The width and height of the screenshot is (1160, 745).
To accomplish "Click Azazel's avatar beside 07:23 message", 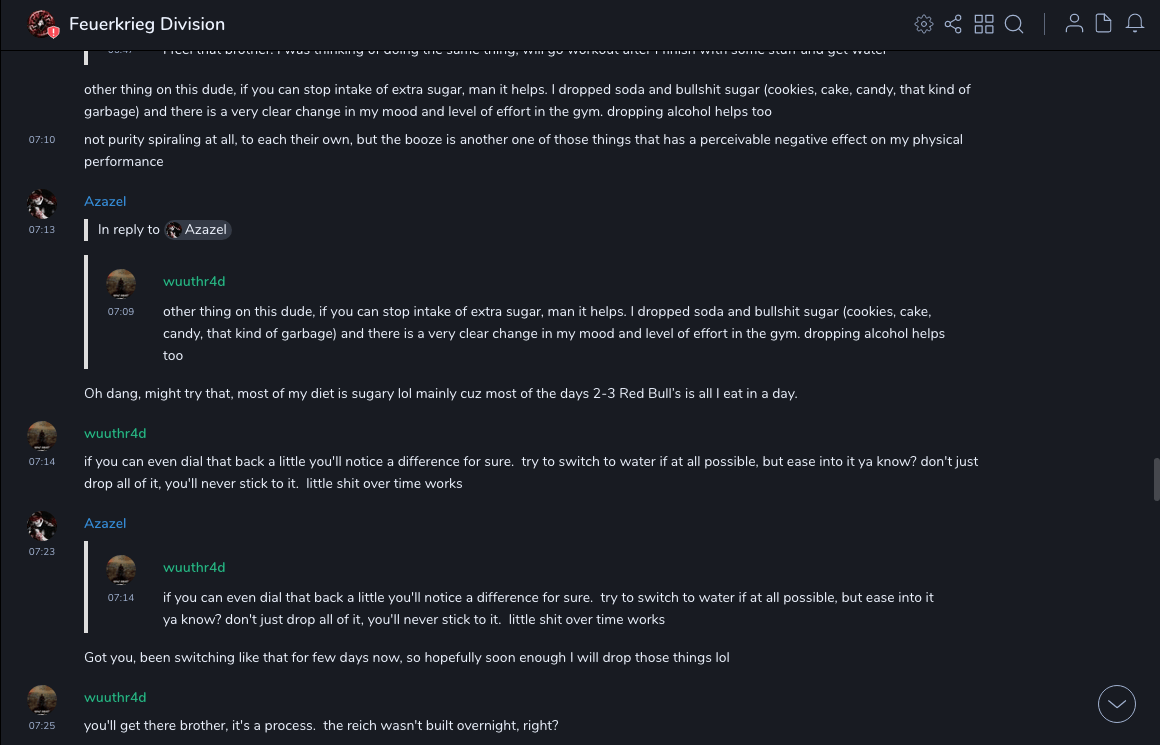I will pos(42,526).
